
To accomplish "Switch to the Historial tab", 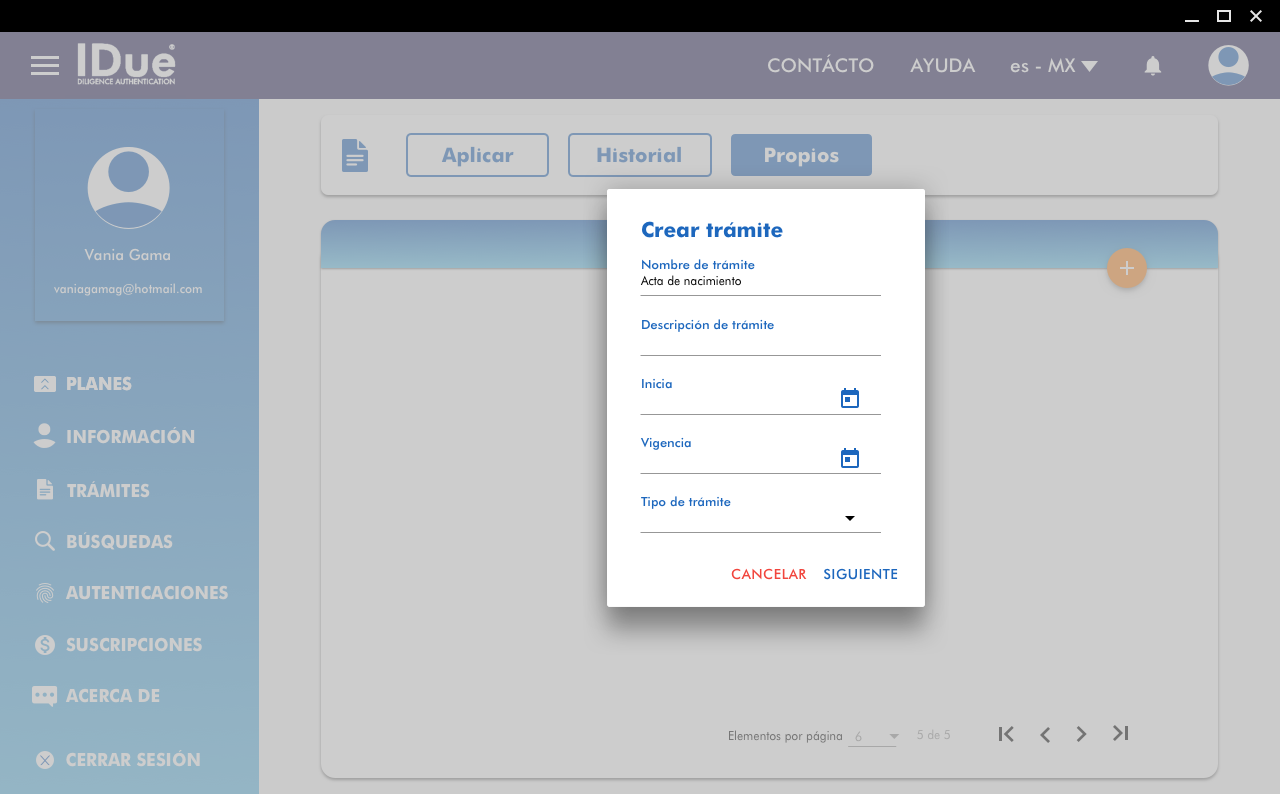I will [639, 155].
